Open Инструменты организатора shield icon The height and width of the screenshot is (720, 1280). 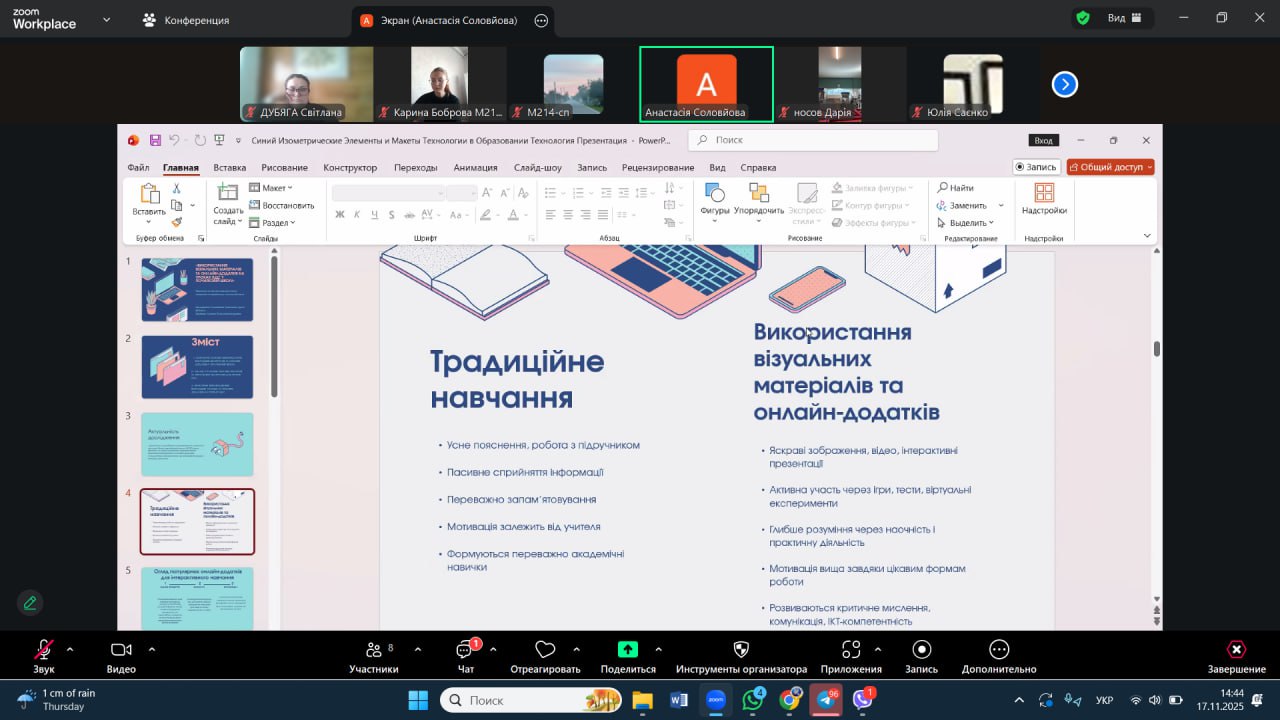tap(741, 651)
